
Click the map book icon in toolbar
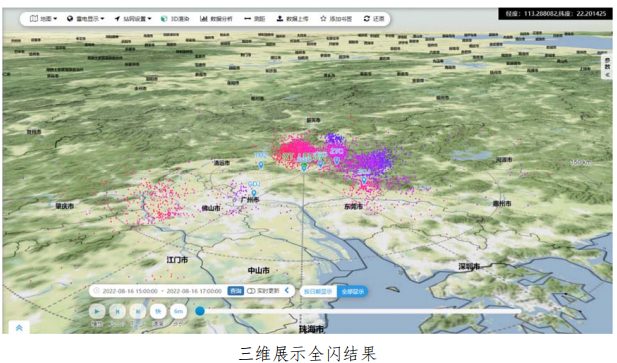[x=34, y=18]
